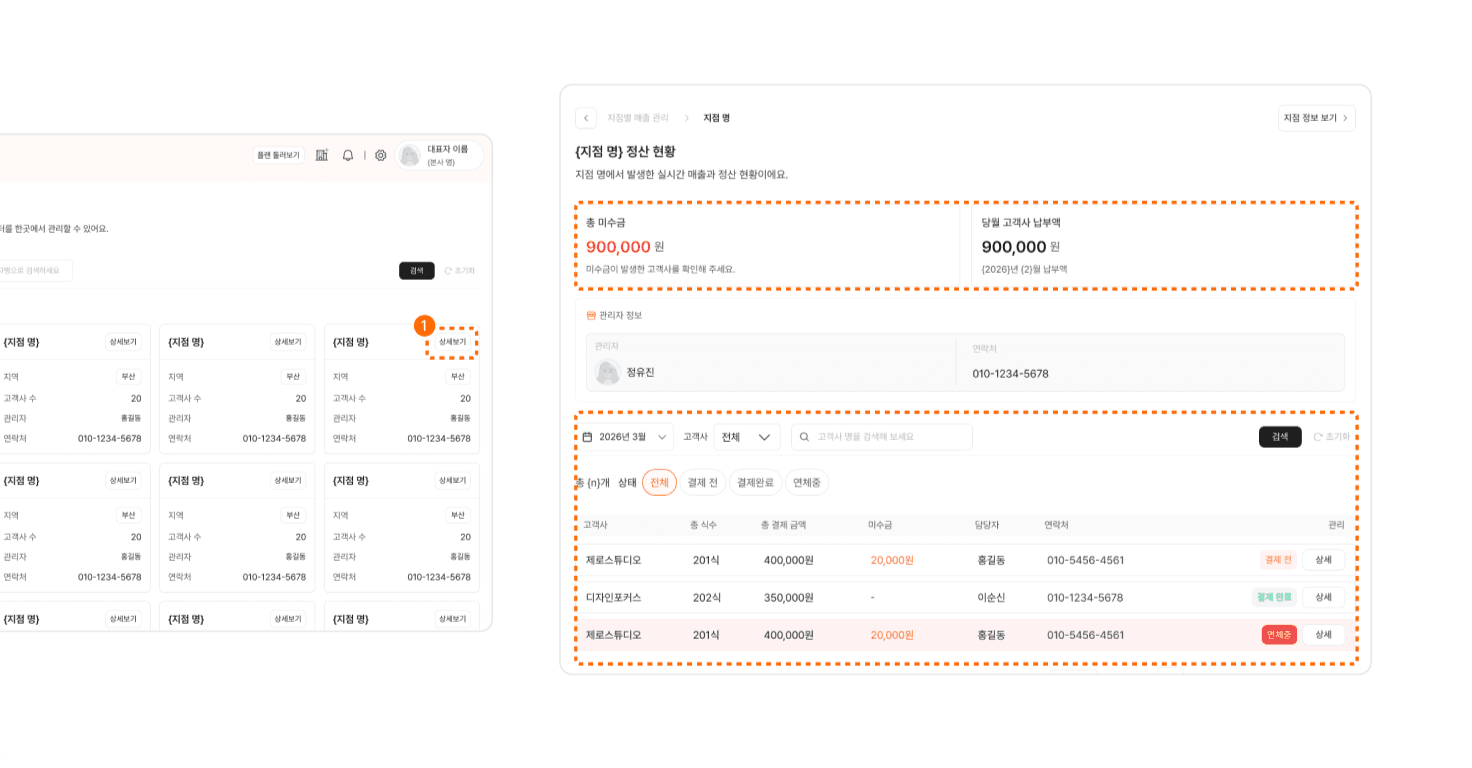This screenshot has width=1472, height=768.
Task: Select the 전체 status filter chip
Action: (659, 482)
